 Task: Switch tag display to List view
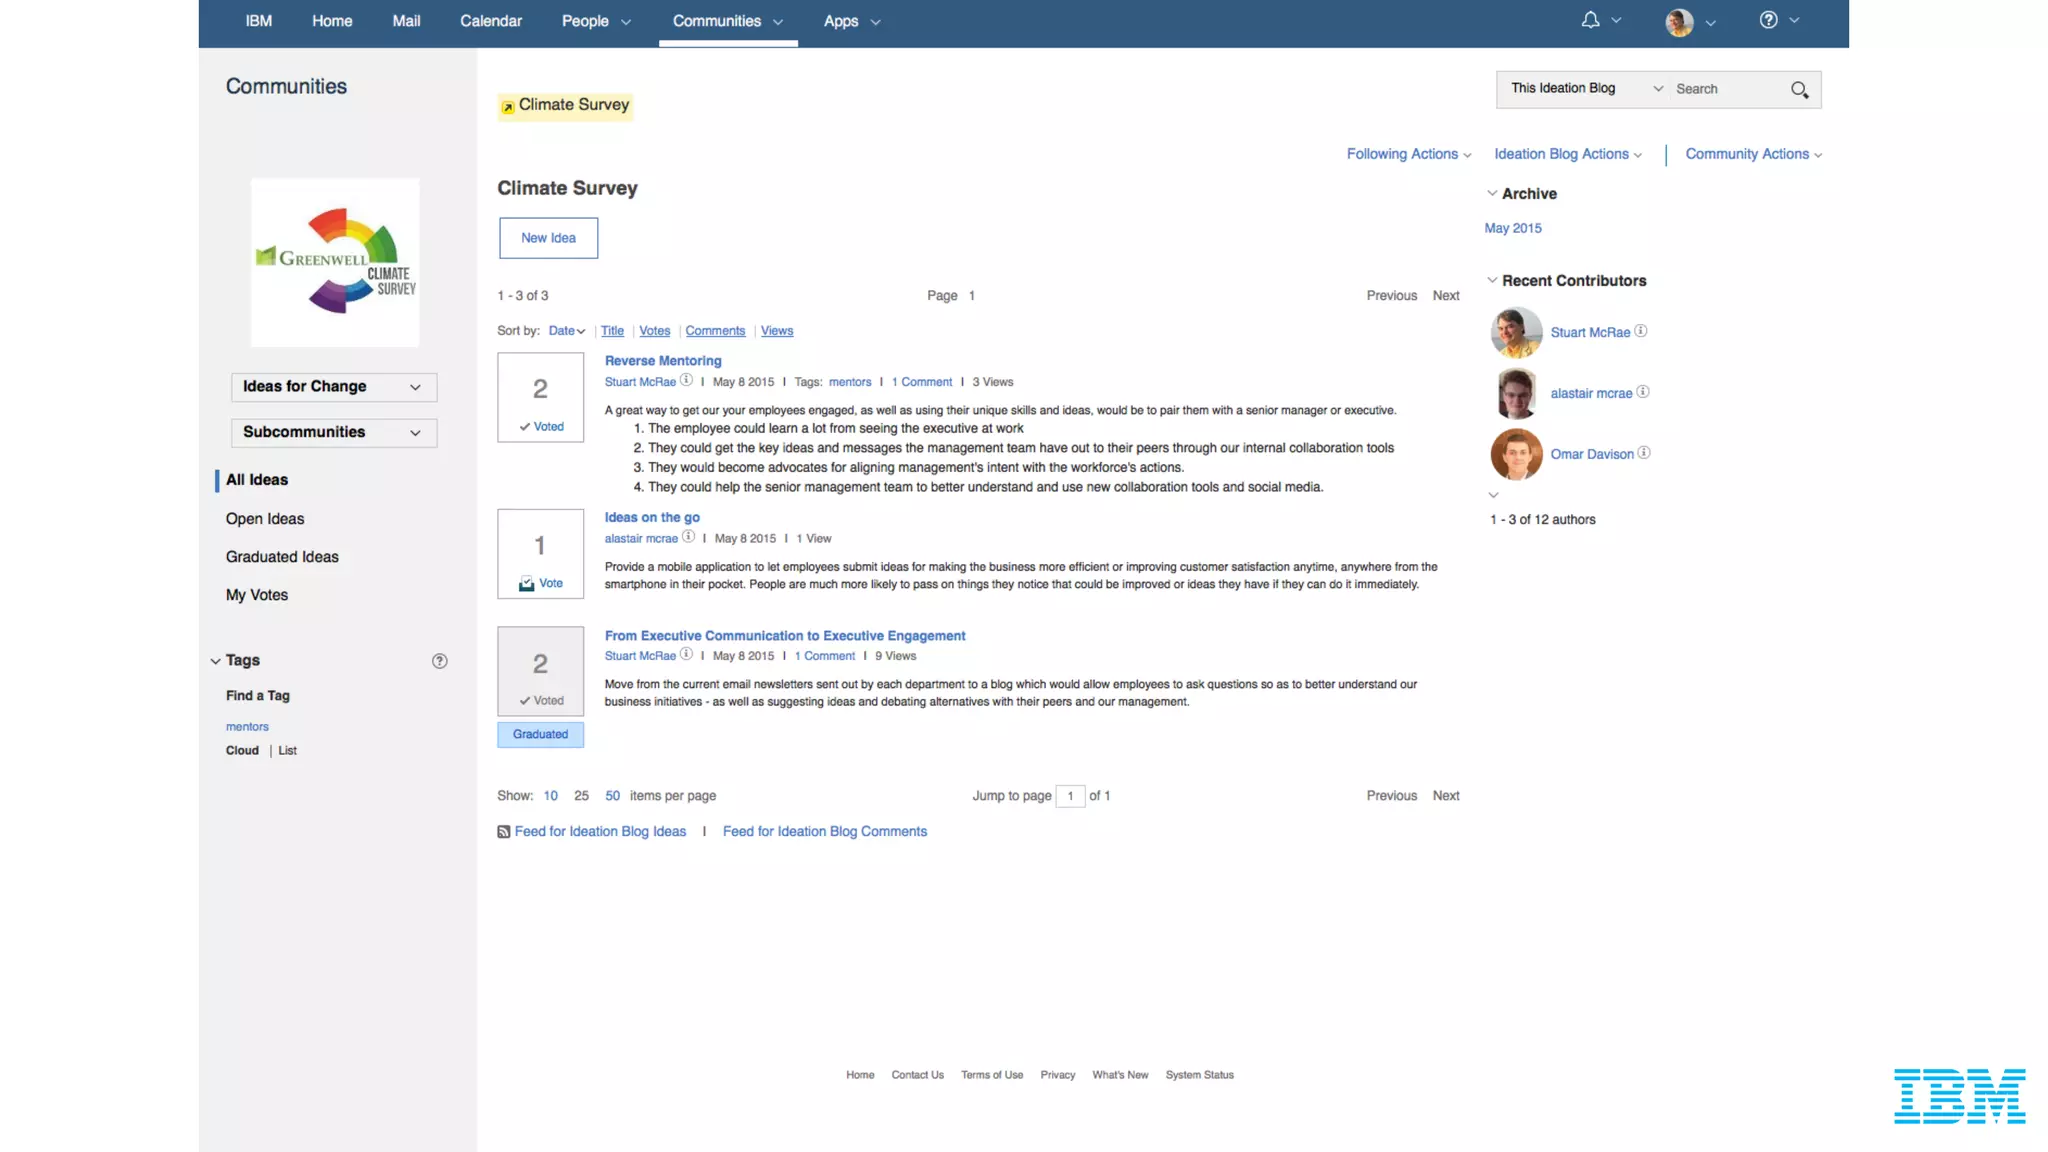pos(287,751)
